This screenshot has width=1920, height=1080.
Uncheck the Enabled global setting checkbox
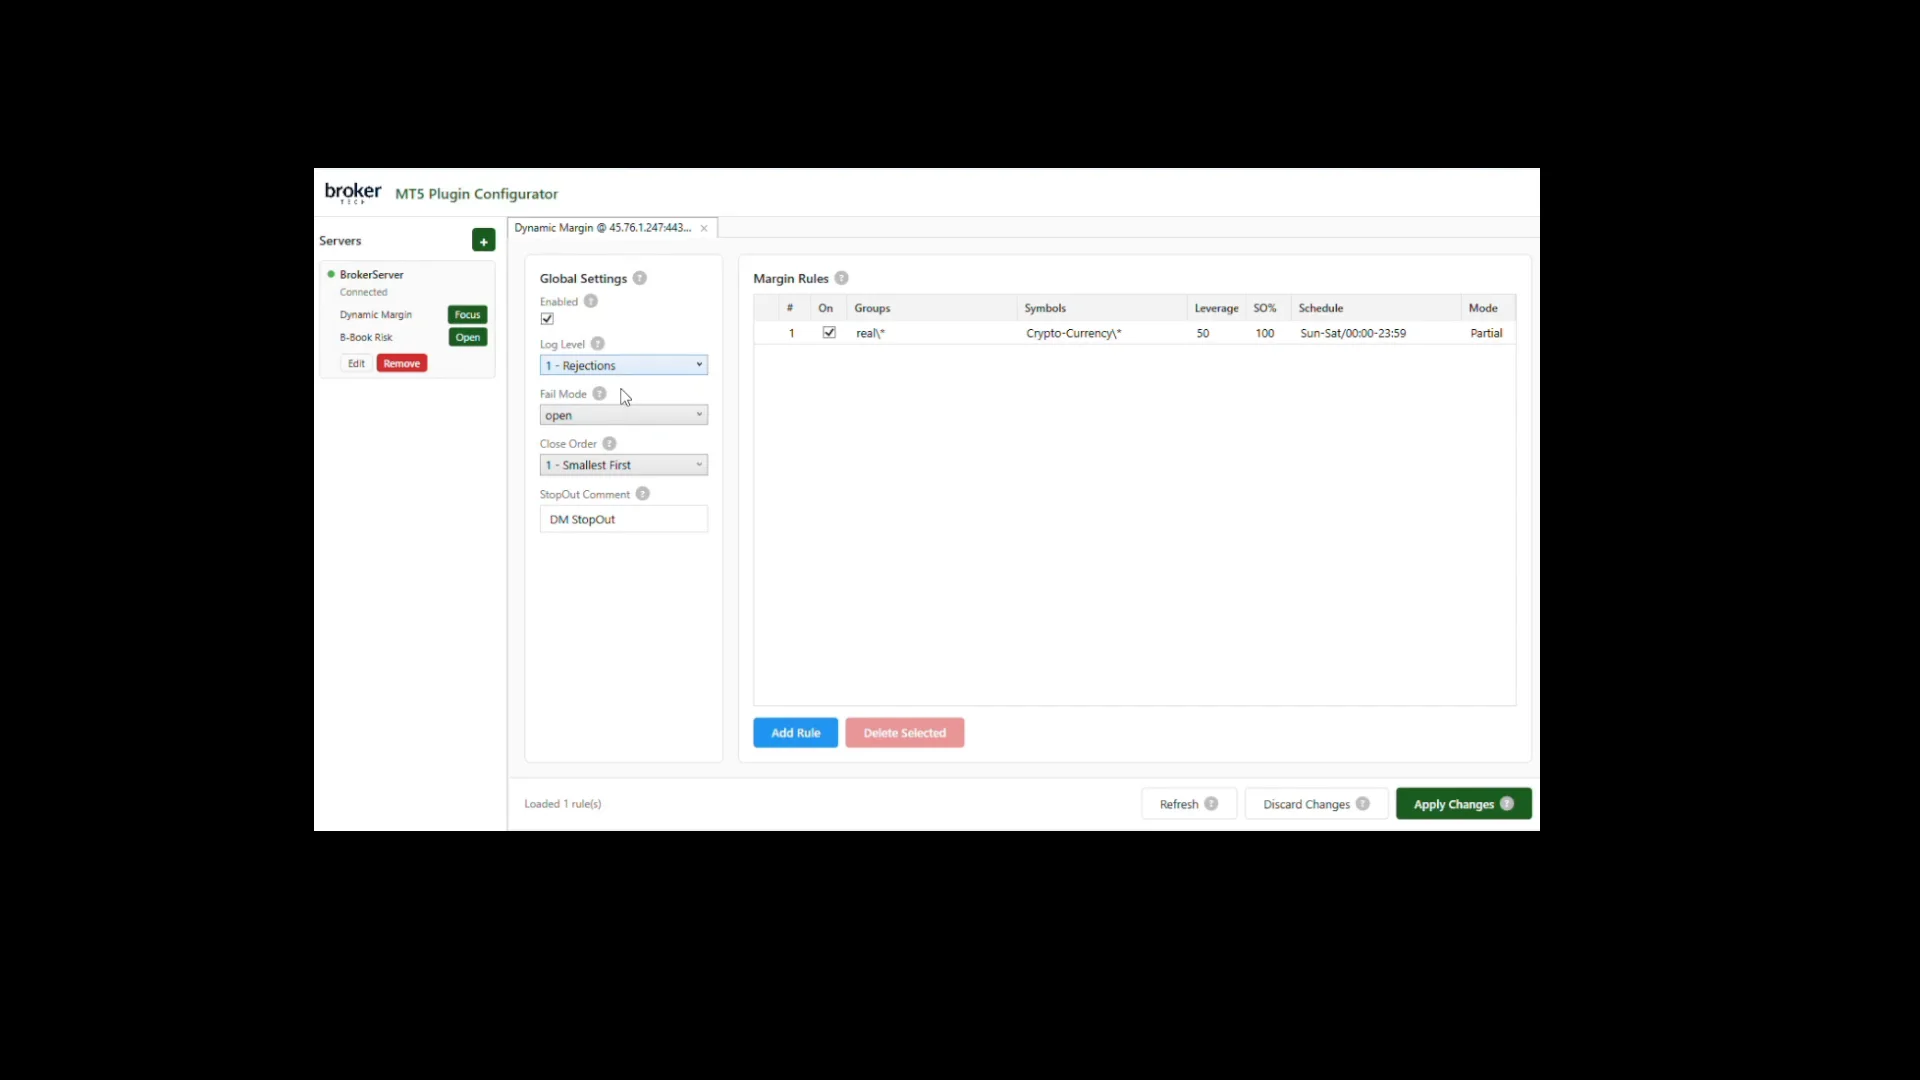(547, 319)
